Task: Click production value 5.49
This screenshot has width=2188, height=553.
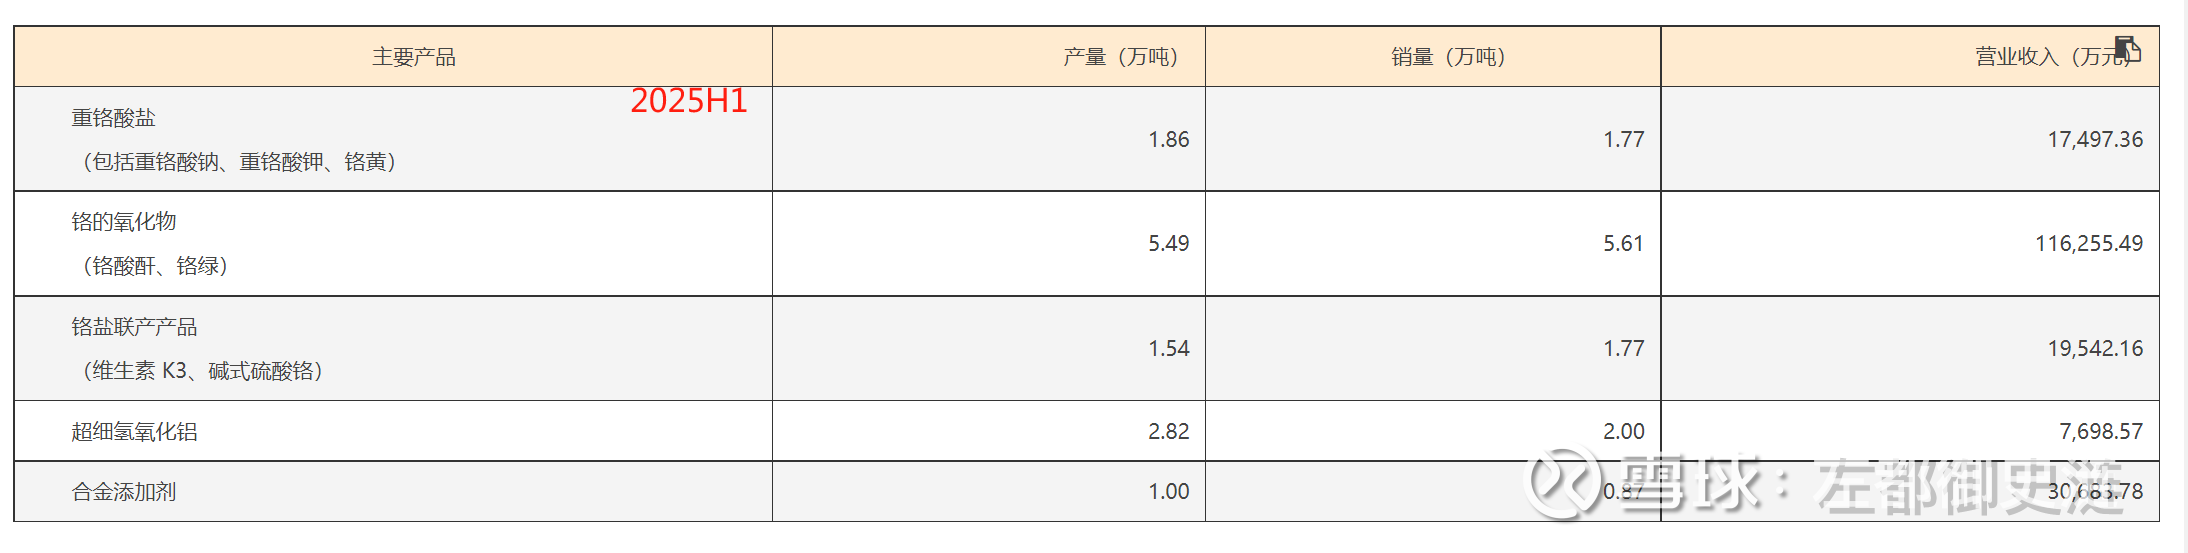Action: [x=1169, y=244]
